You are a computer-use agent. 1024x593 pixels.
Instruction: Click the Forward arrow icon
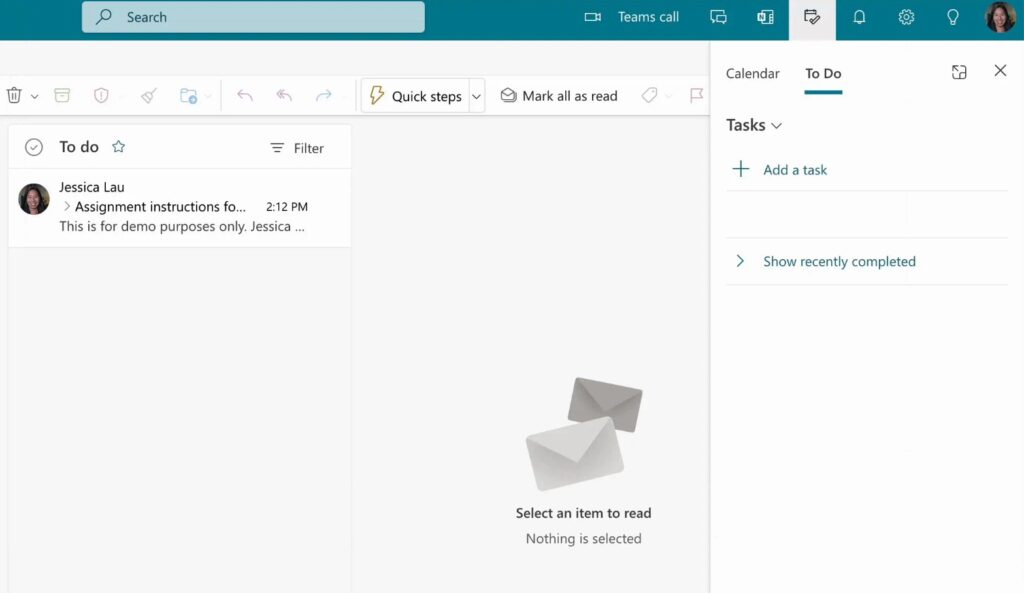point(324,95)
